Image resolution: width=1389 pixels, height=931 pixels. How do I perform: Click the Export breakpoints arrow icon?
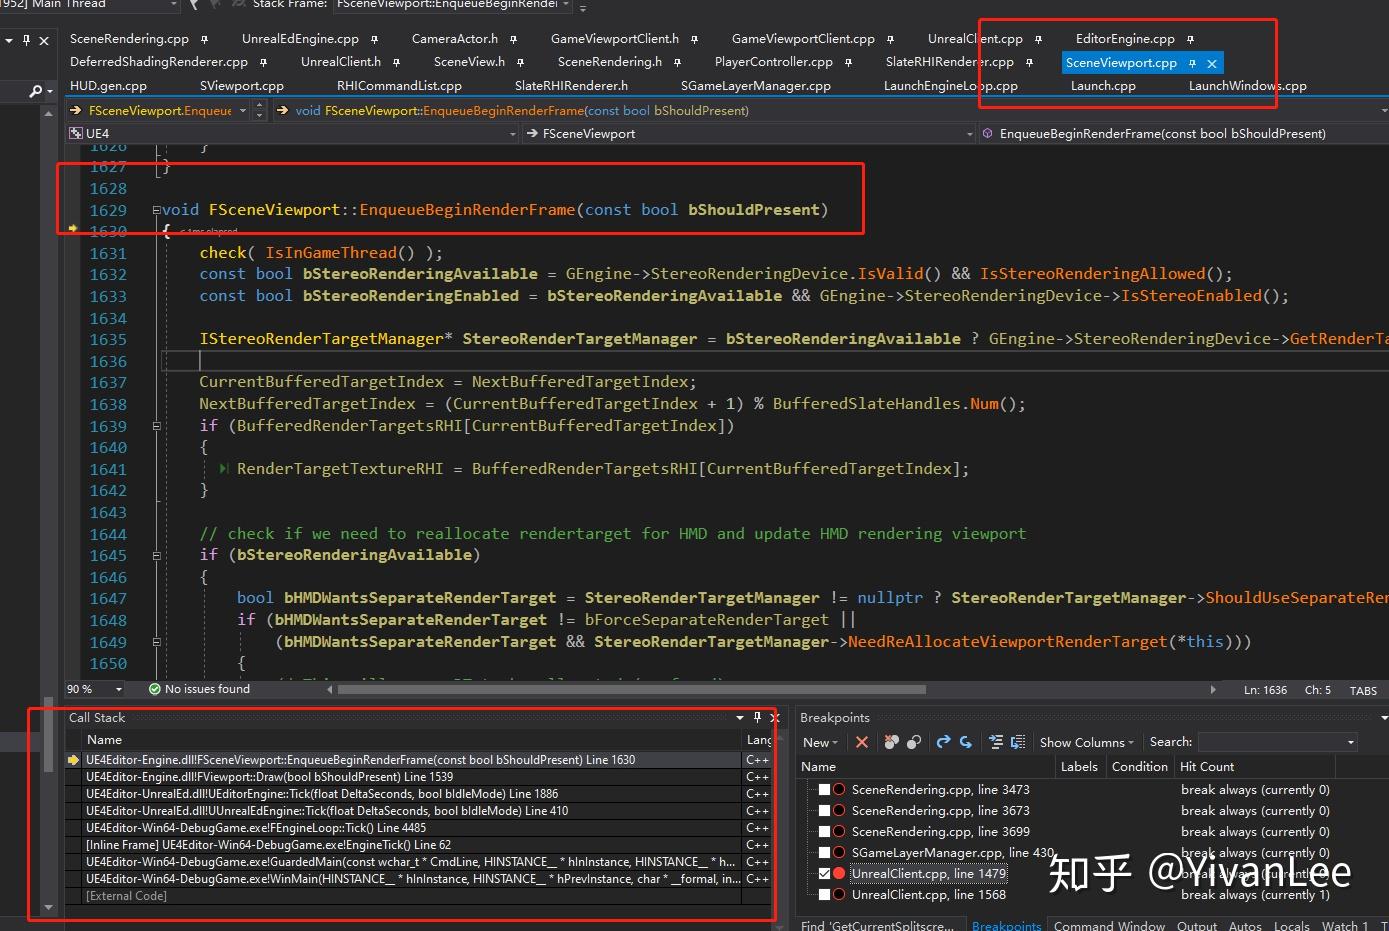[x=943, y=742]
